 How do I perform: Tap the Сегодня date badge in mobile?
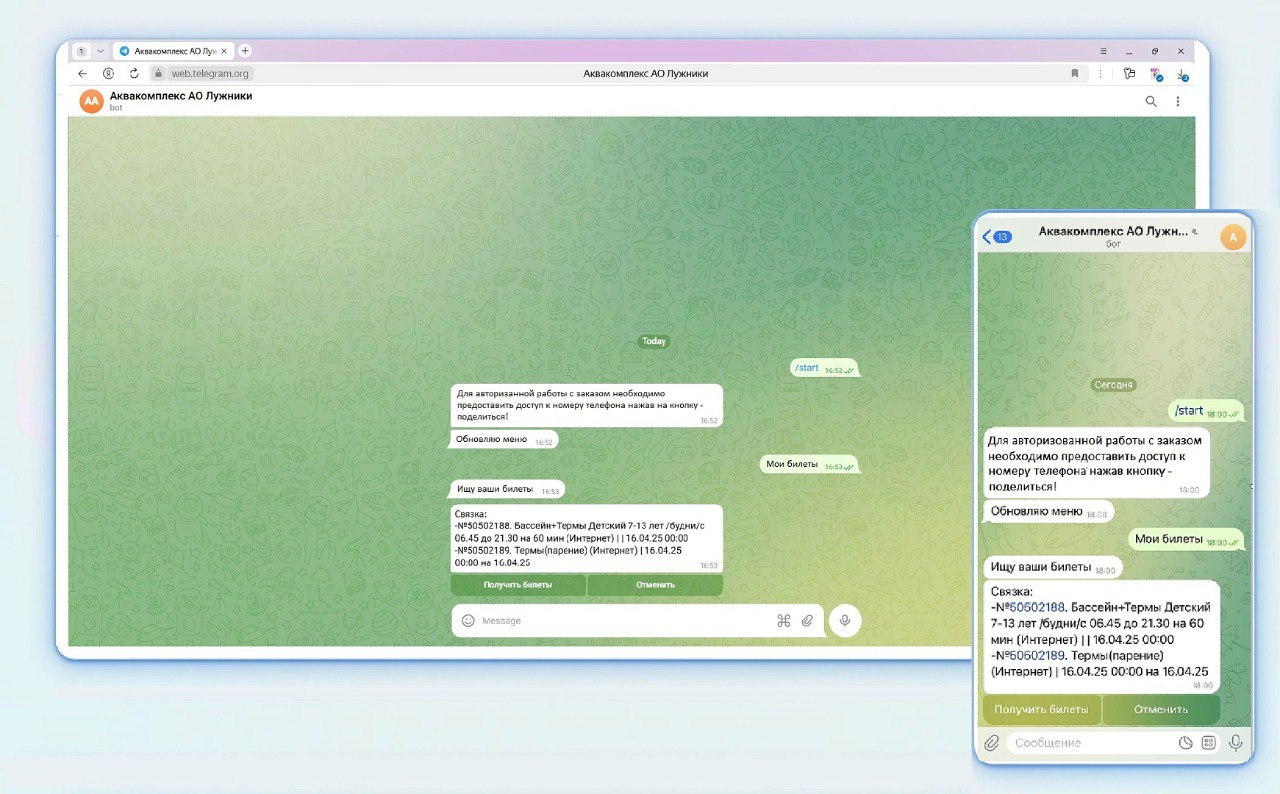click(x=1114, y=385)
